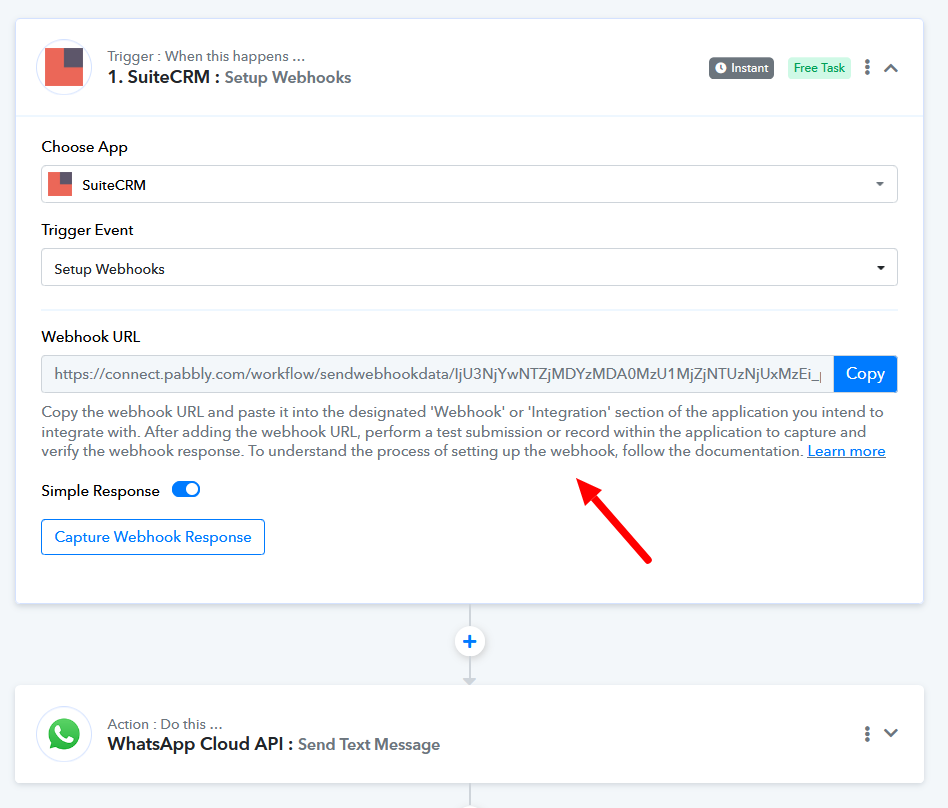Click the '1. SuiteCRM : Setup Webhooks' title
Image resolution: width=948 pixels, height=808 pixels.
click(x=229, y=77)
